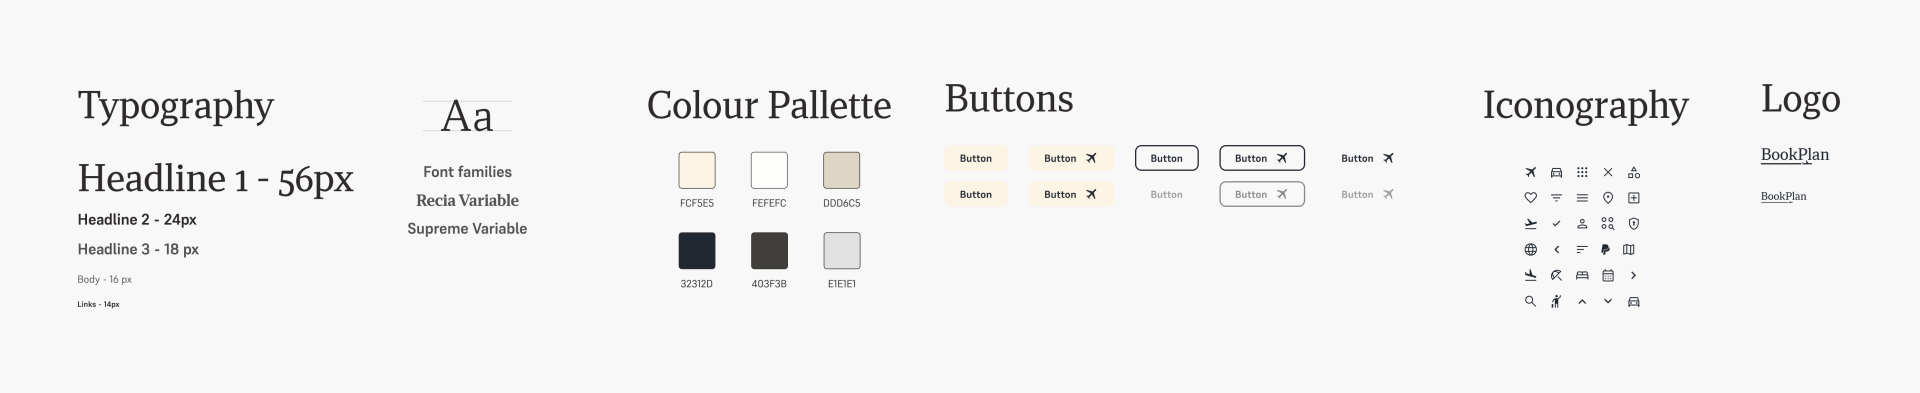This screenshot has height=393, width=1920.
Task: Select the DDD6C5 beige colour swatch
Action: pyautogui.click(x=841, y=170)
